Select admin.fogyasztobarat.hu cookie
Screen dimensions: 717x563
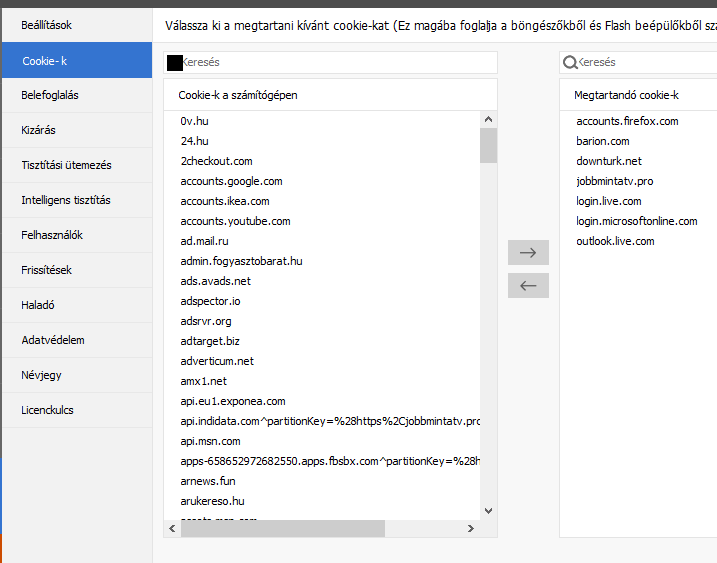coord(241,261)
